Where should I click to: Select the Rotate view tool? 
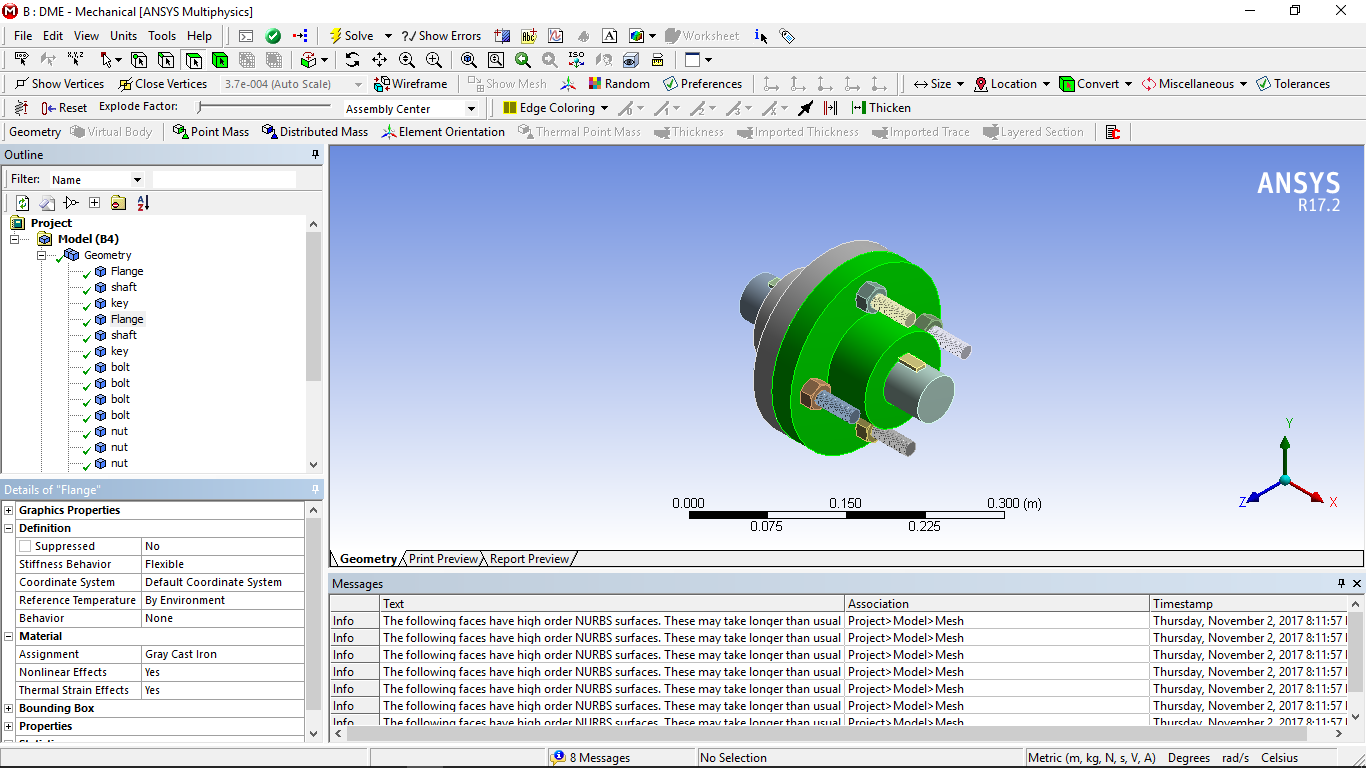[x=352, y=60]
